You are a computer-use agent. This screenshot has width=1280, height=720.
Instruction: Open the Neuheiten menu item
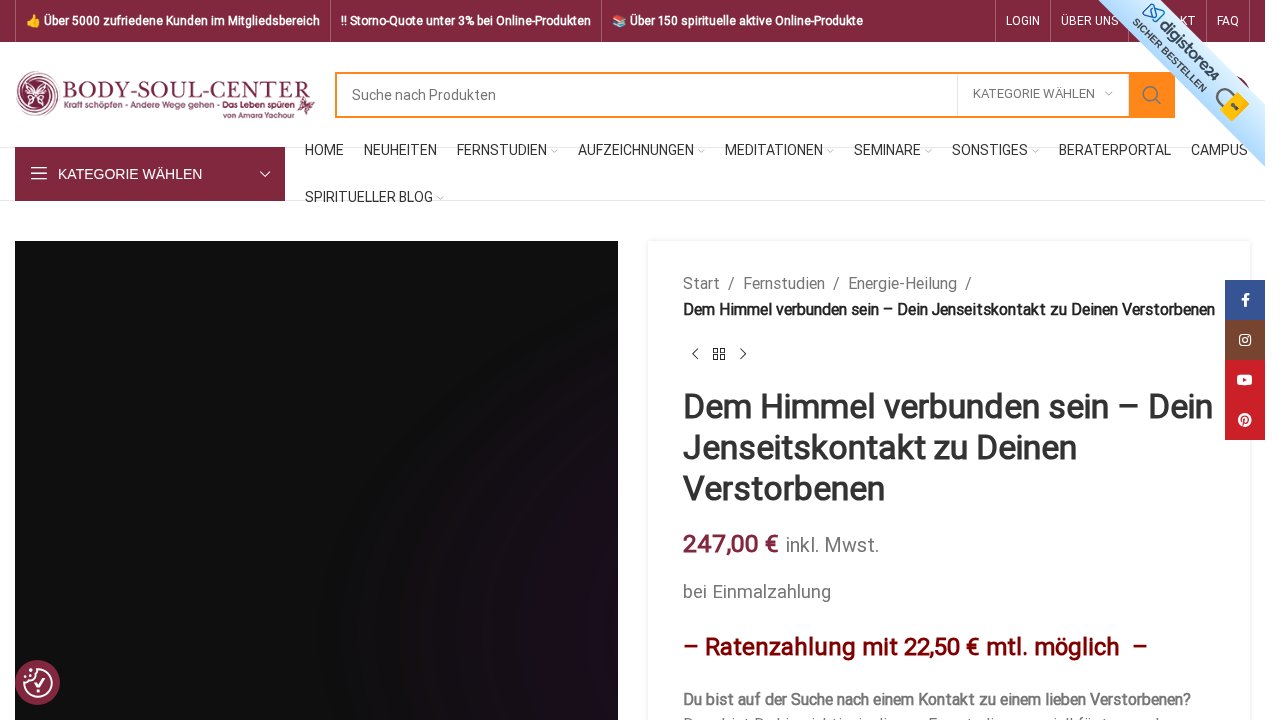click(x=400, y=150)
